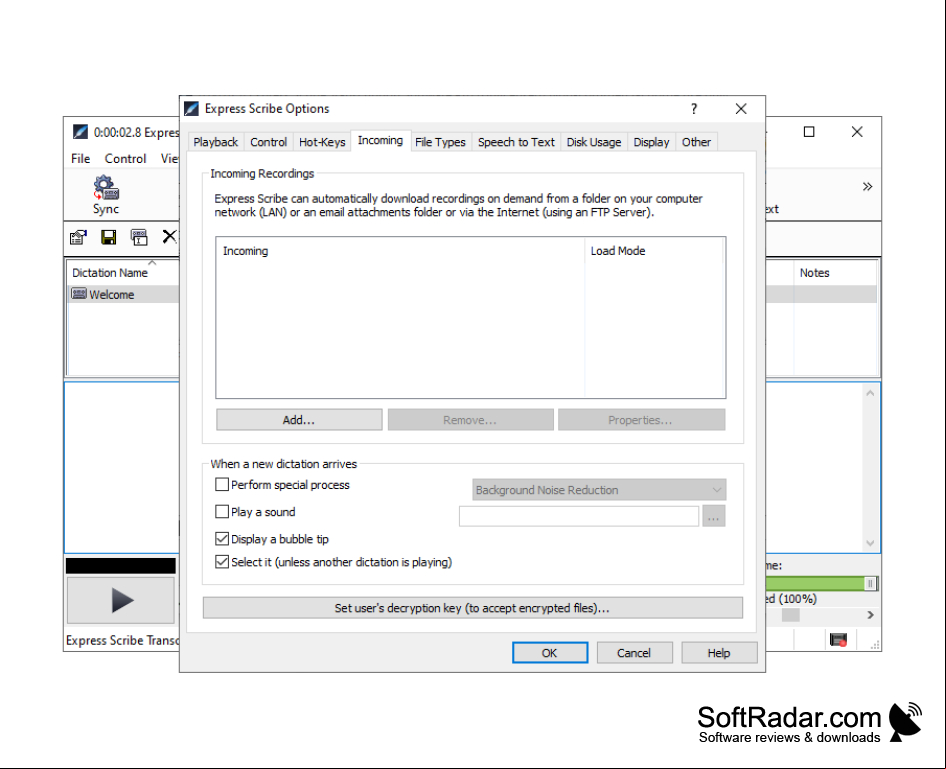Click the scroll up arrow in notes pane
The width and height of the screenshot is (946, 769).
point(870,393)
